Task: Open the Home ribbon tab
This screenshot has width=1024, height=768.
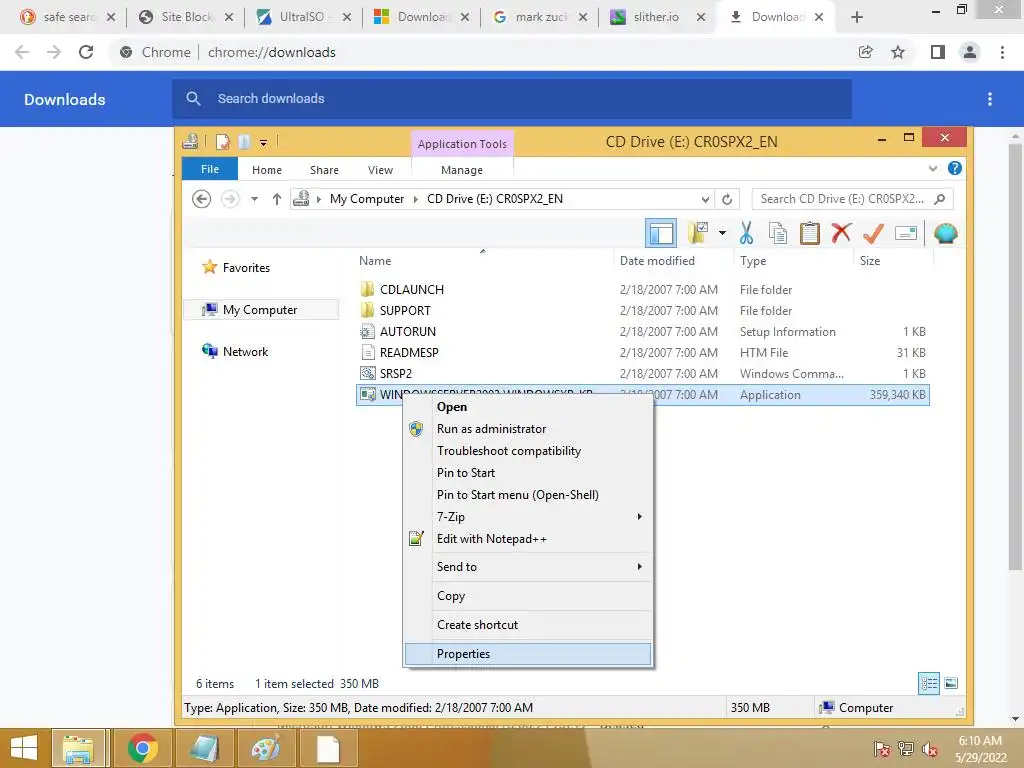Action: point(266,170)
